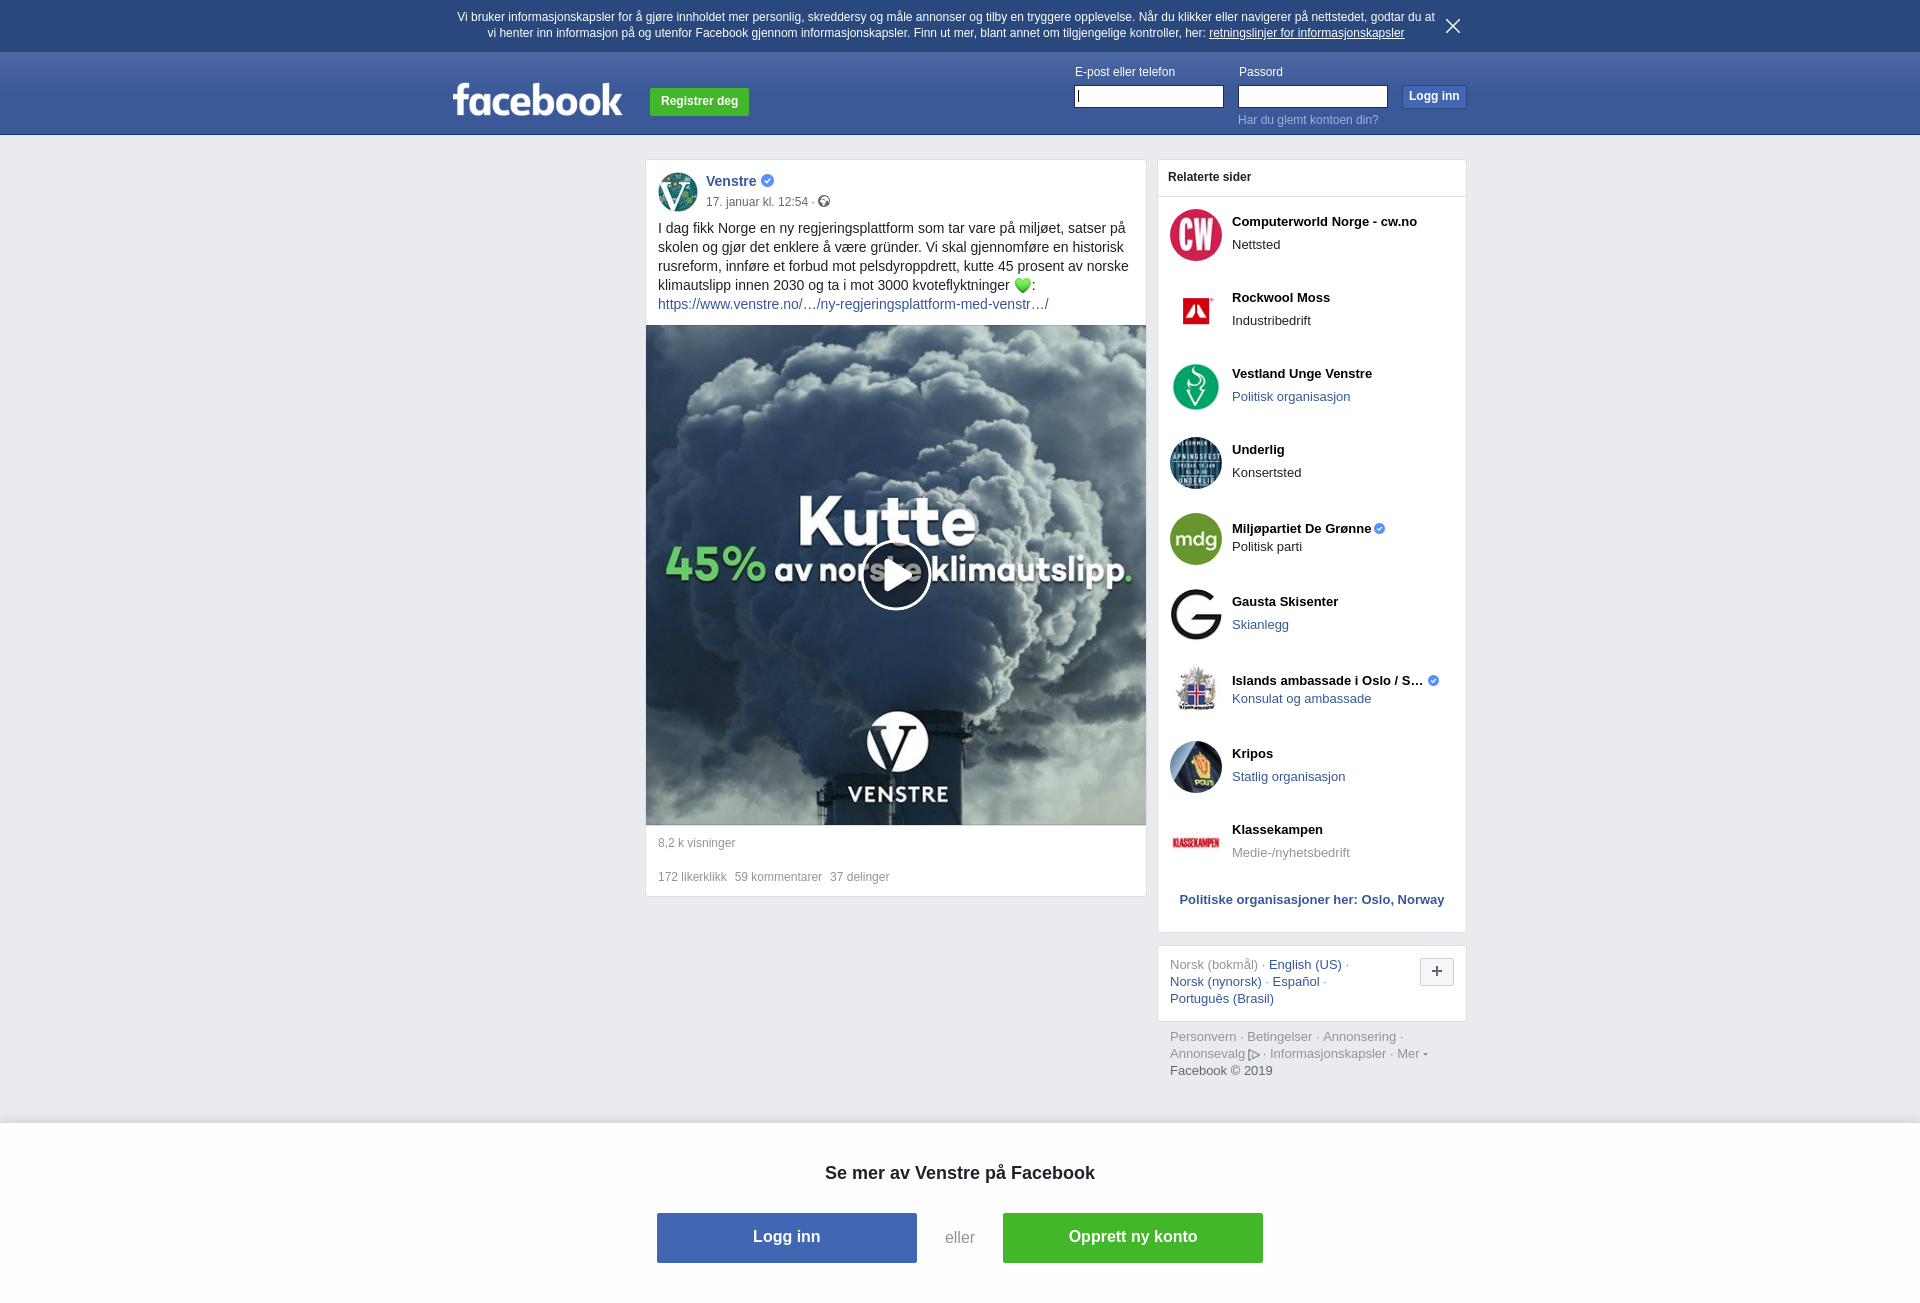Image resolution: width=1920 pixels, height=1303 pixels.
Task: Open Personvern footer link
Action: pyautogui.click(x=1203, y=1037)
